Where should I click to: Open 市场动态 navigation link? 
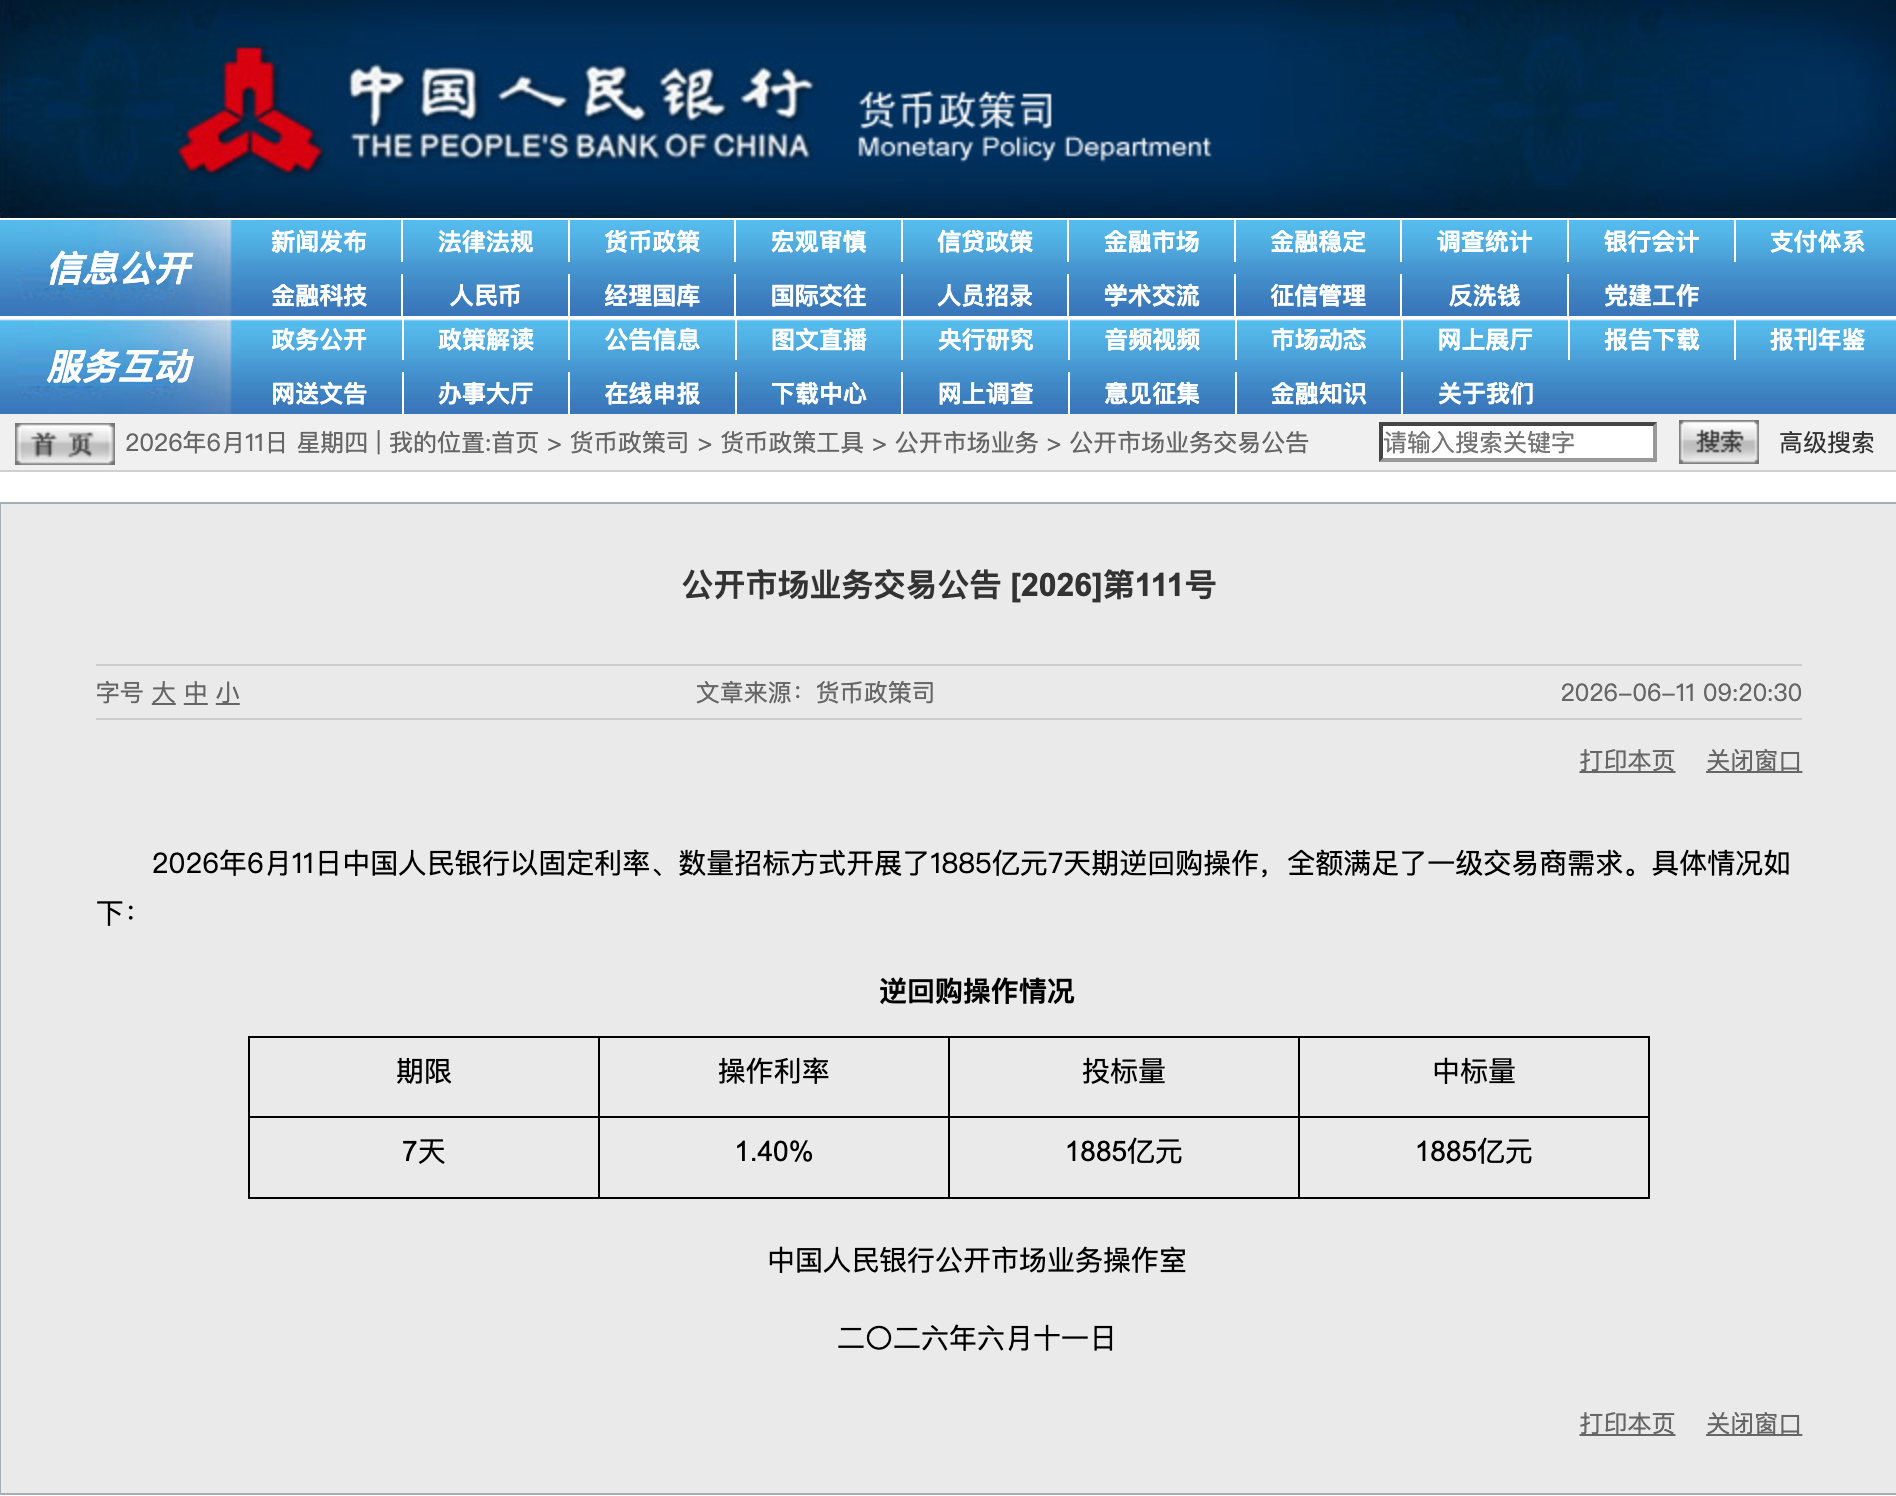pos(1318,340)
